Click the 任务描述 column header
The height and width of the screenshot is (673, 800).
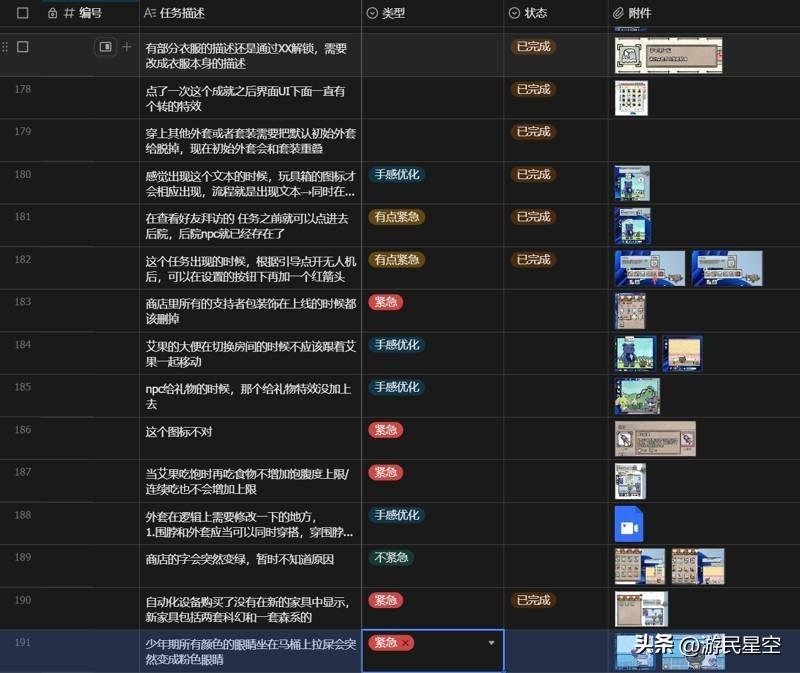182,13
